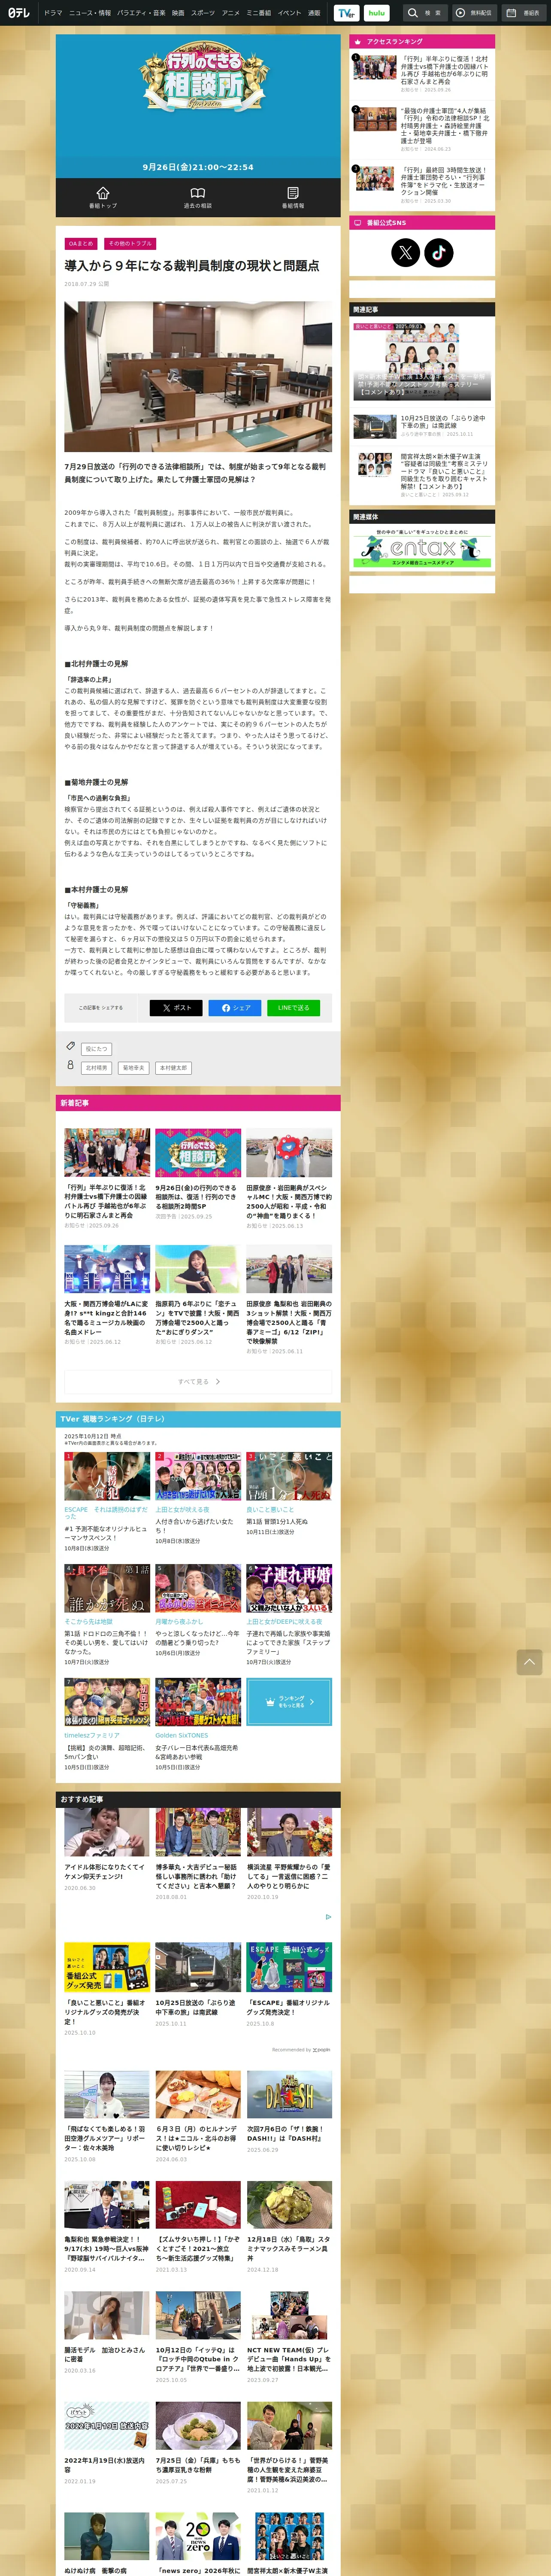Image resolution: width=551 pixels, height=2576 pixels.
Task: Click the ad info icon above recommendations
Action: tap(328, 1917)
